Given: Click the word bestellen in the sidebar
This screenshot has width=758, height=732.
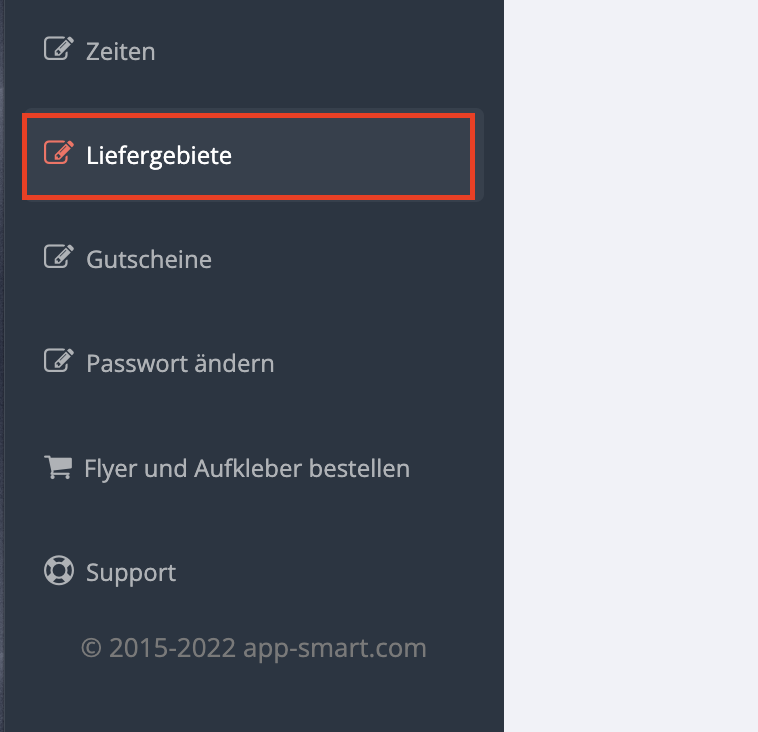Looking at the screenshot, I should pyautogui.click(x=359, y=468).
